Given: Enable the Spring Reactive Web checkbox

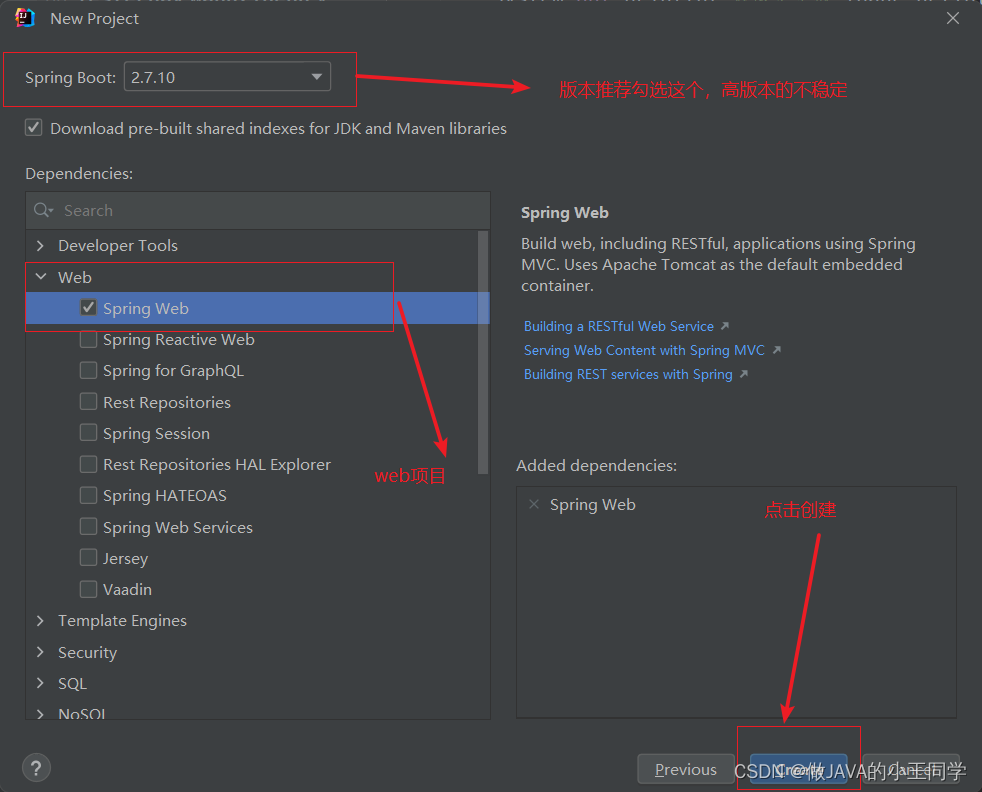Looking at the screenshot, I should point(88,339).
